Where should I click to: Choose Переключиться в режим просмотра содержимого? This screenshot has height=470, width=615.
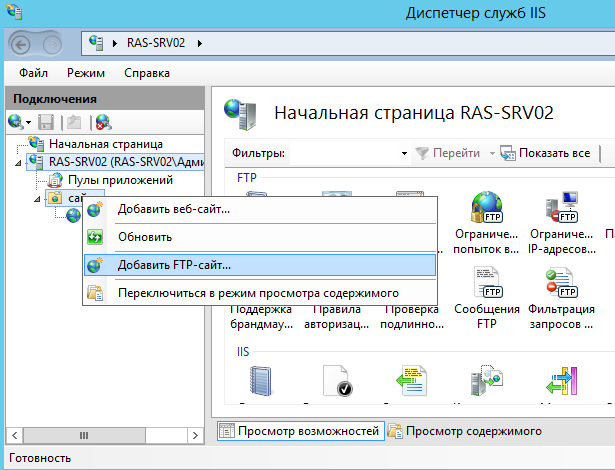pyautogui.click(x=260, y=293)
